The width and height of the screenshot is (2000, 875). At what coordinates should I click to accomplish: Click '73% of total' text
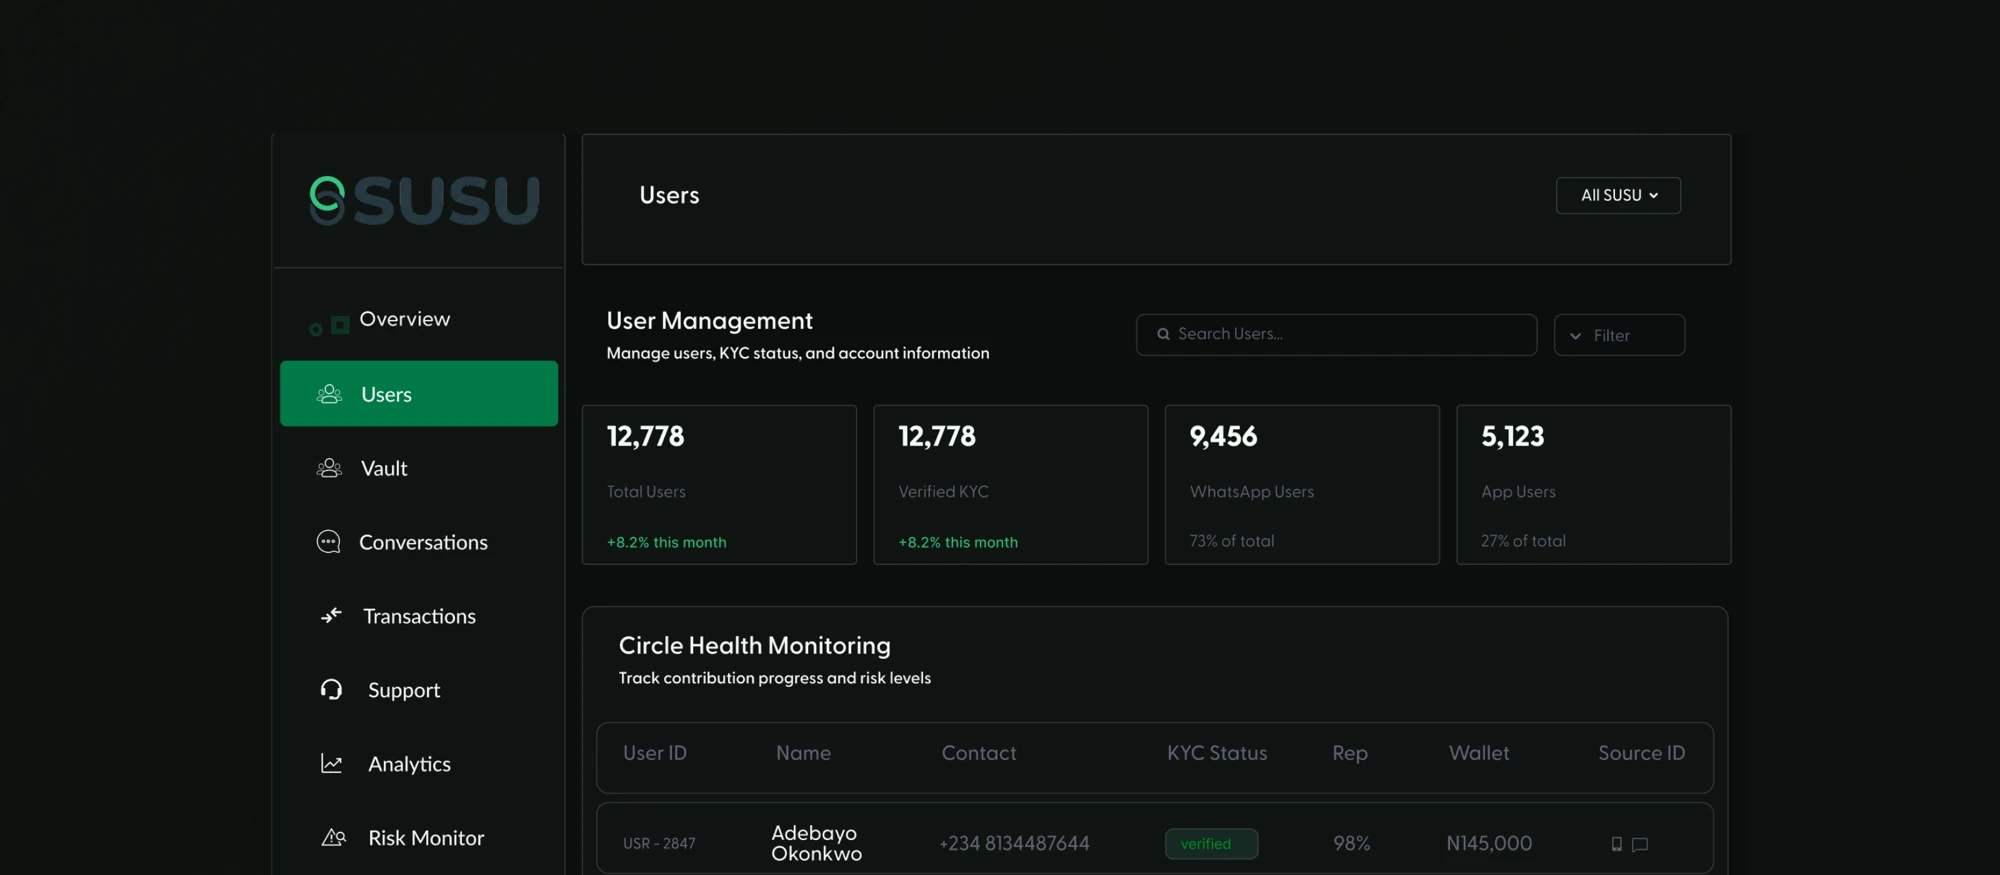[1232, 541]
